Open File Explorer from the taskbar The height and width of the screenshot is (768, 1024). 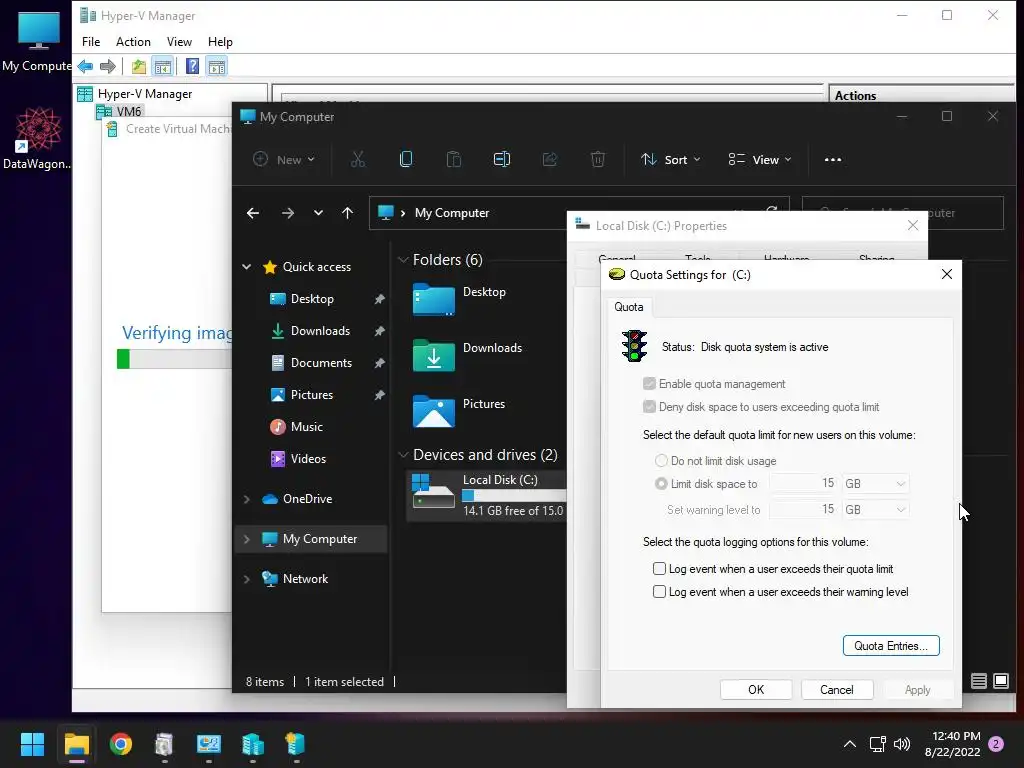[76, 744]
